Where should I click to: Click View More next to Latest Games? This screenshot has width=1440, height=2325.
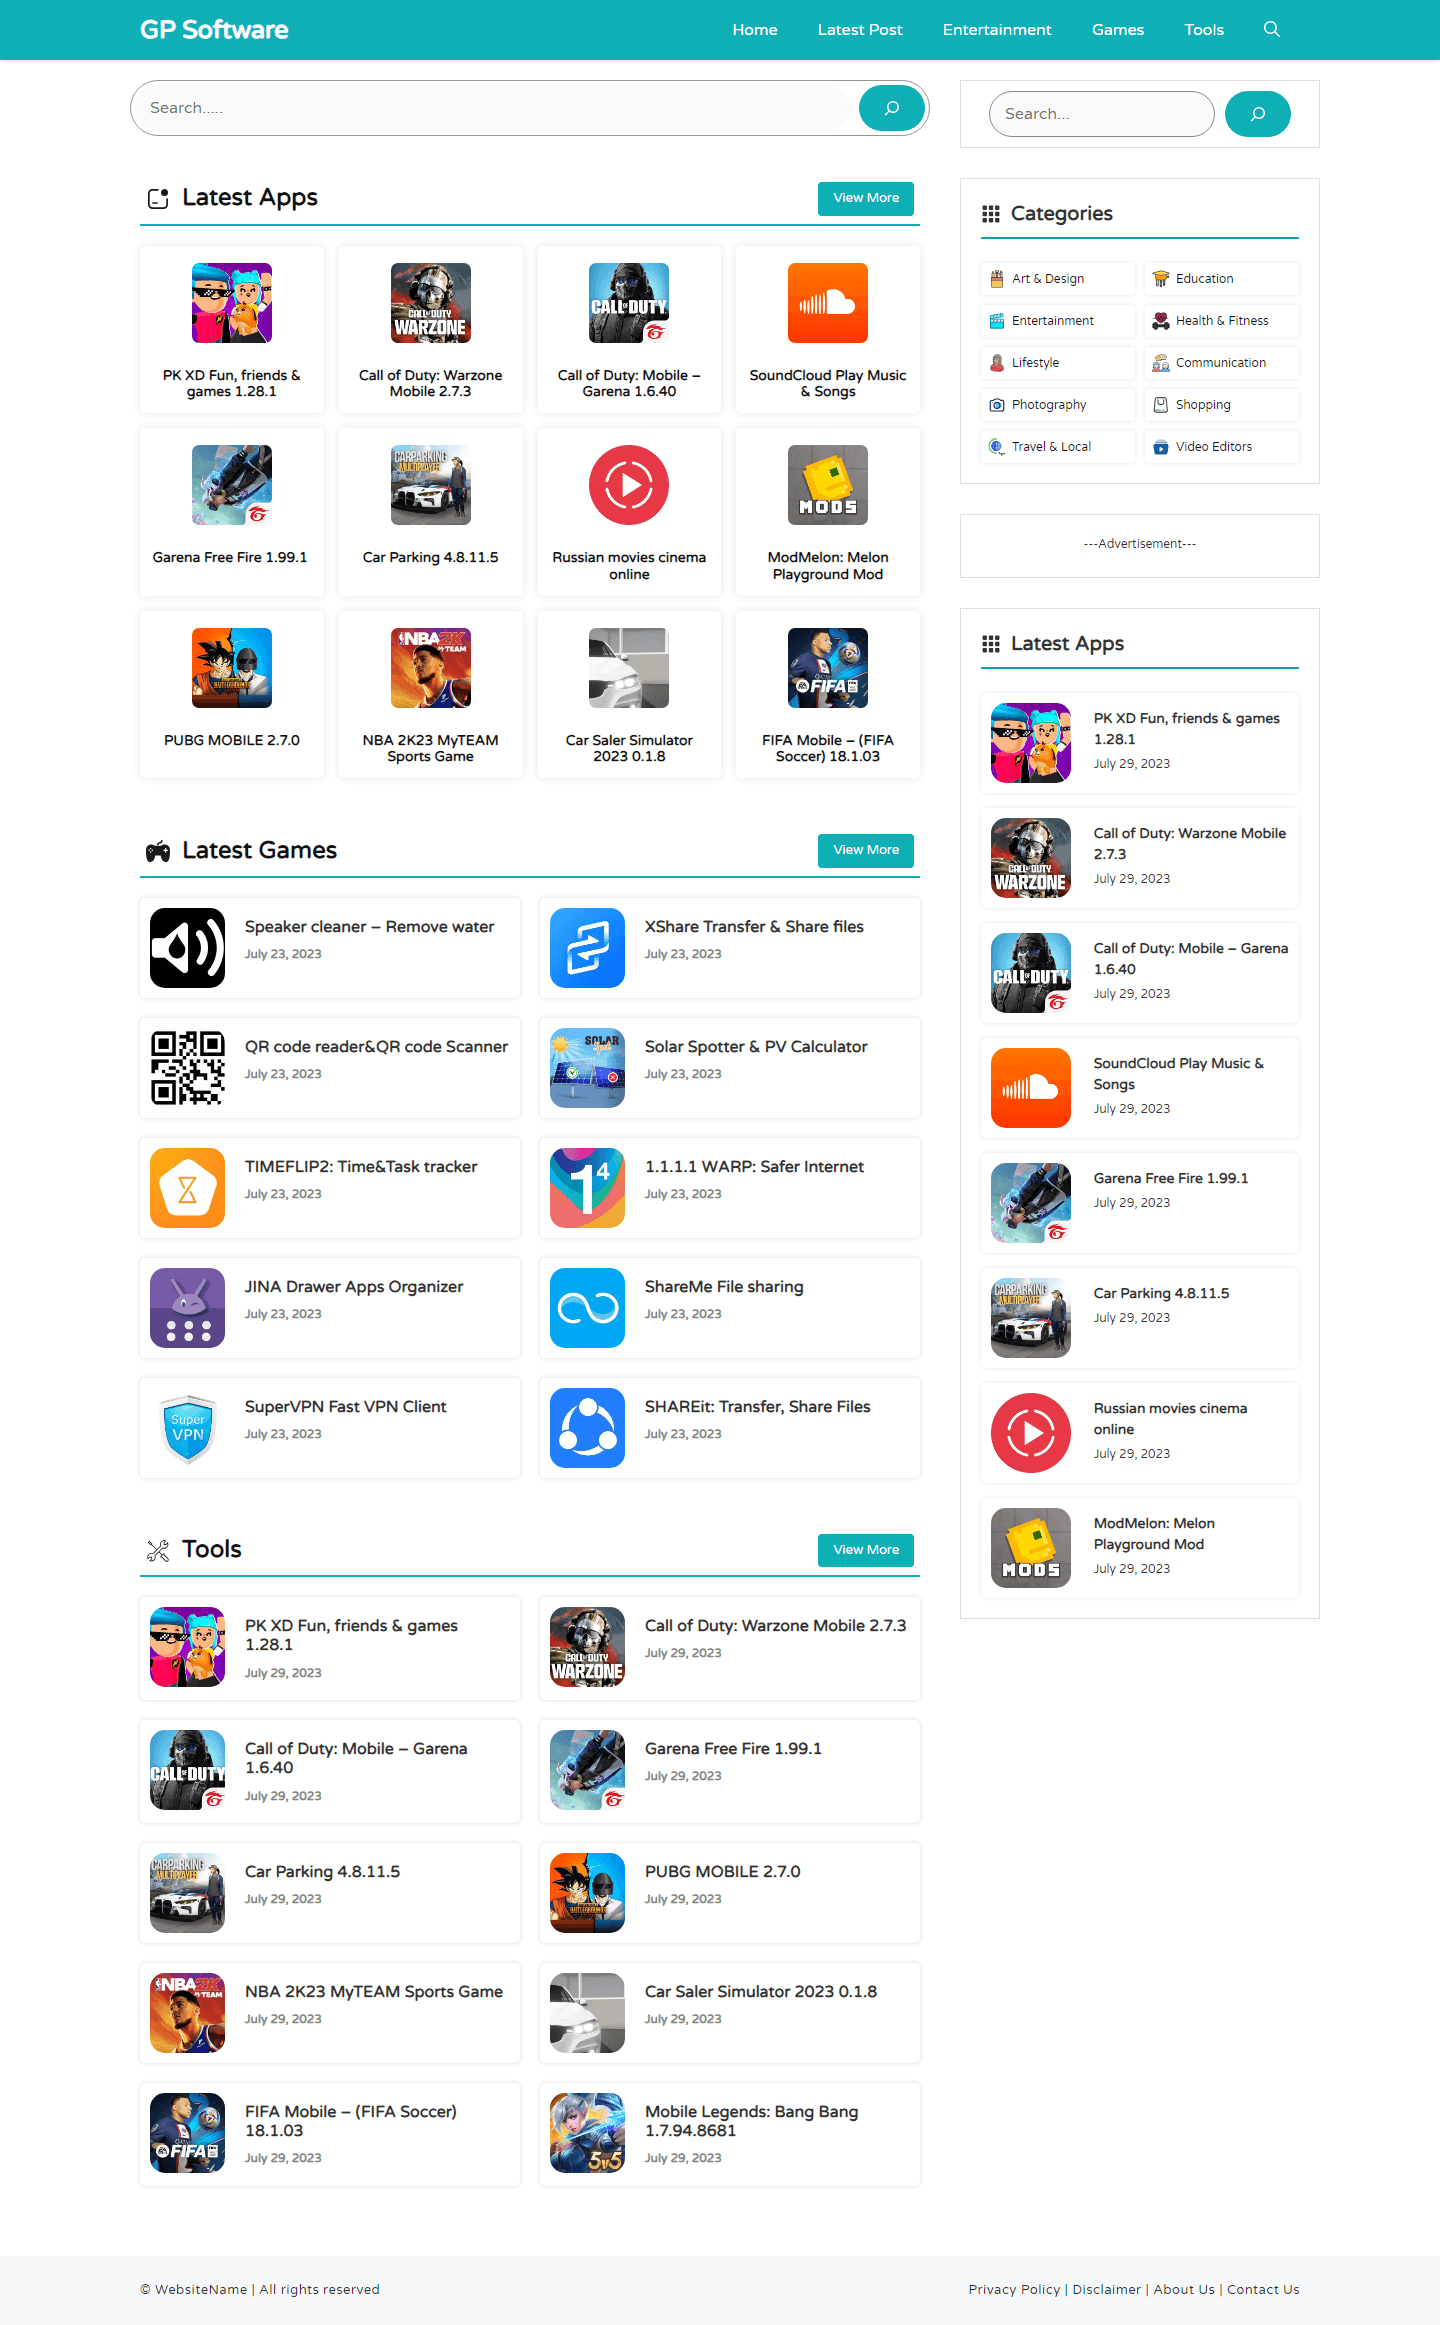[866, 850]
